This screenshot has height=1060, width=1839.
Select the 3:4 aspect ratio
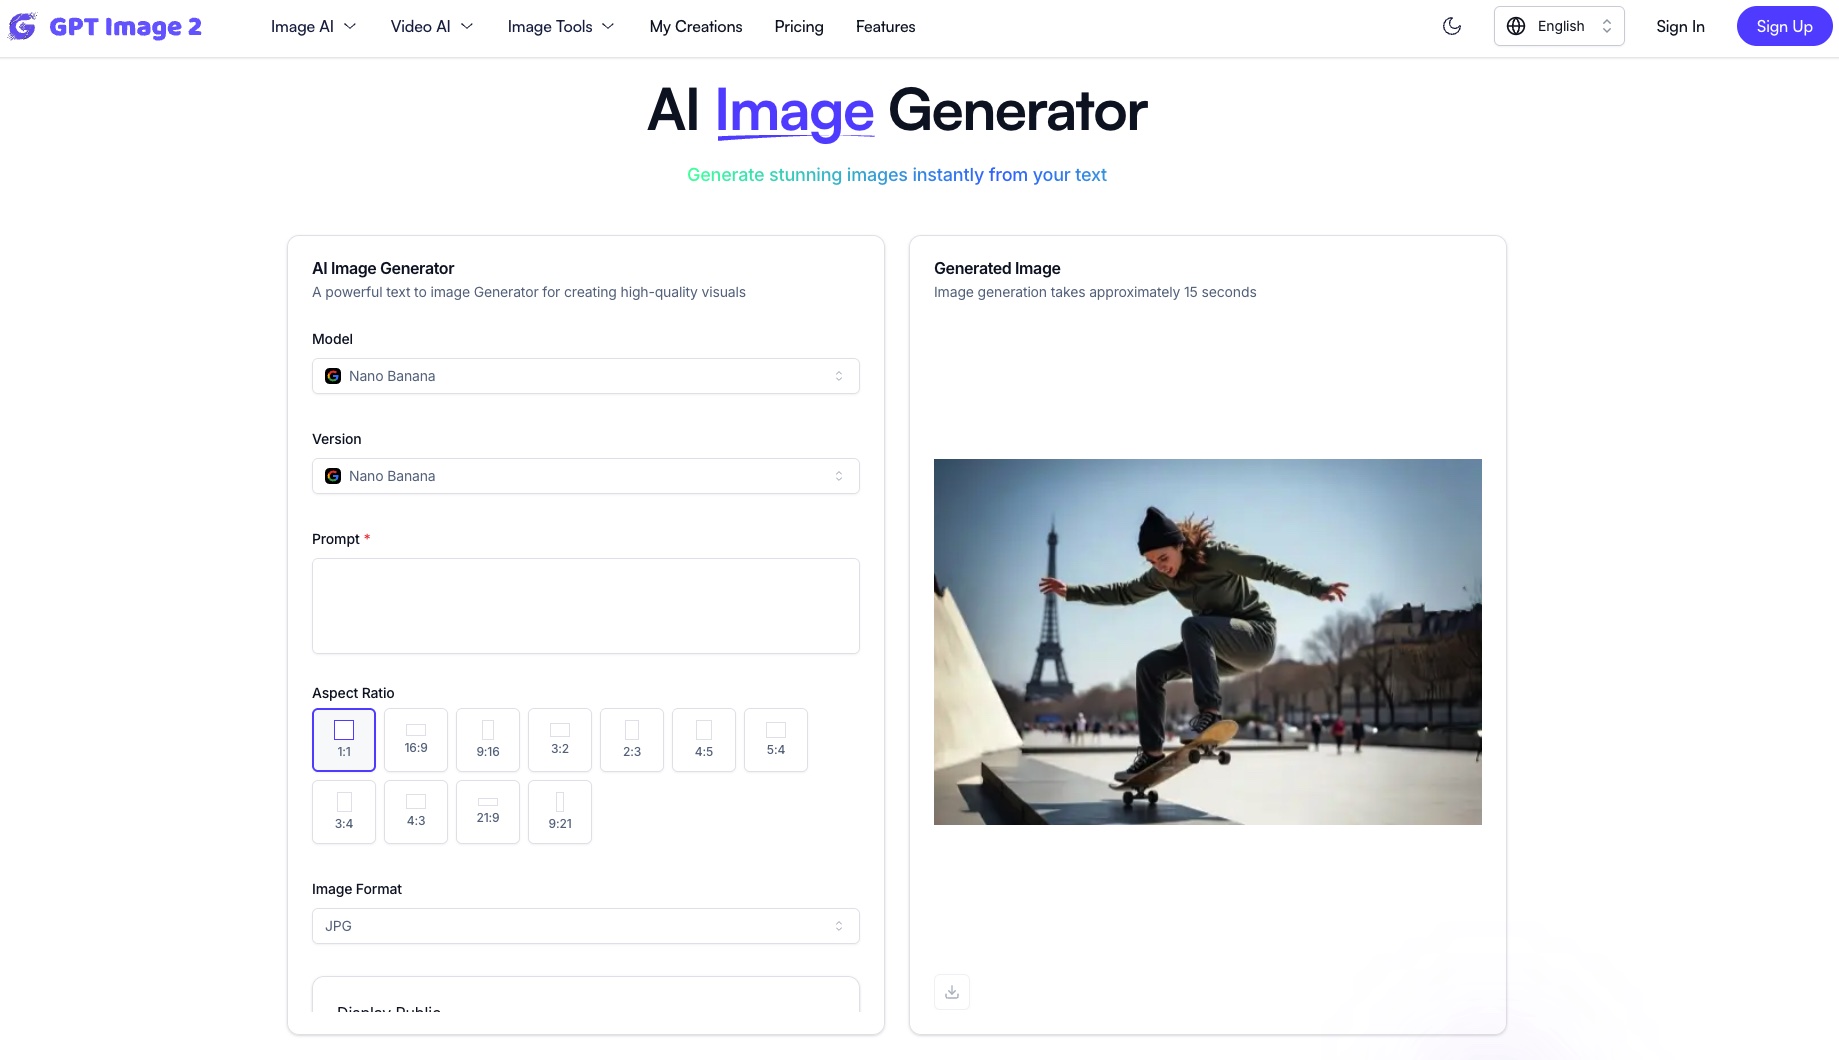[344, 812]
